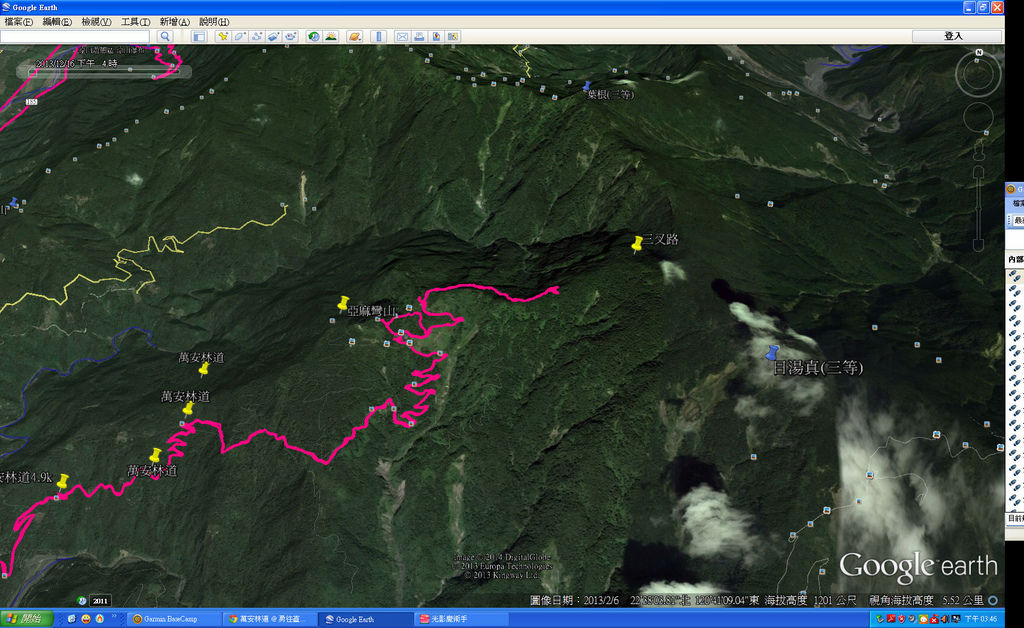
Task: Click the 三叉路 yellow pushpin placemark
Action: 637,245
